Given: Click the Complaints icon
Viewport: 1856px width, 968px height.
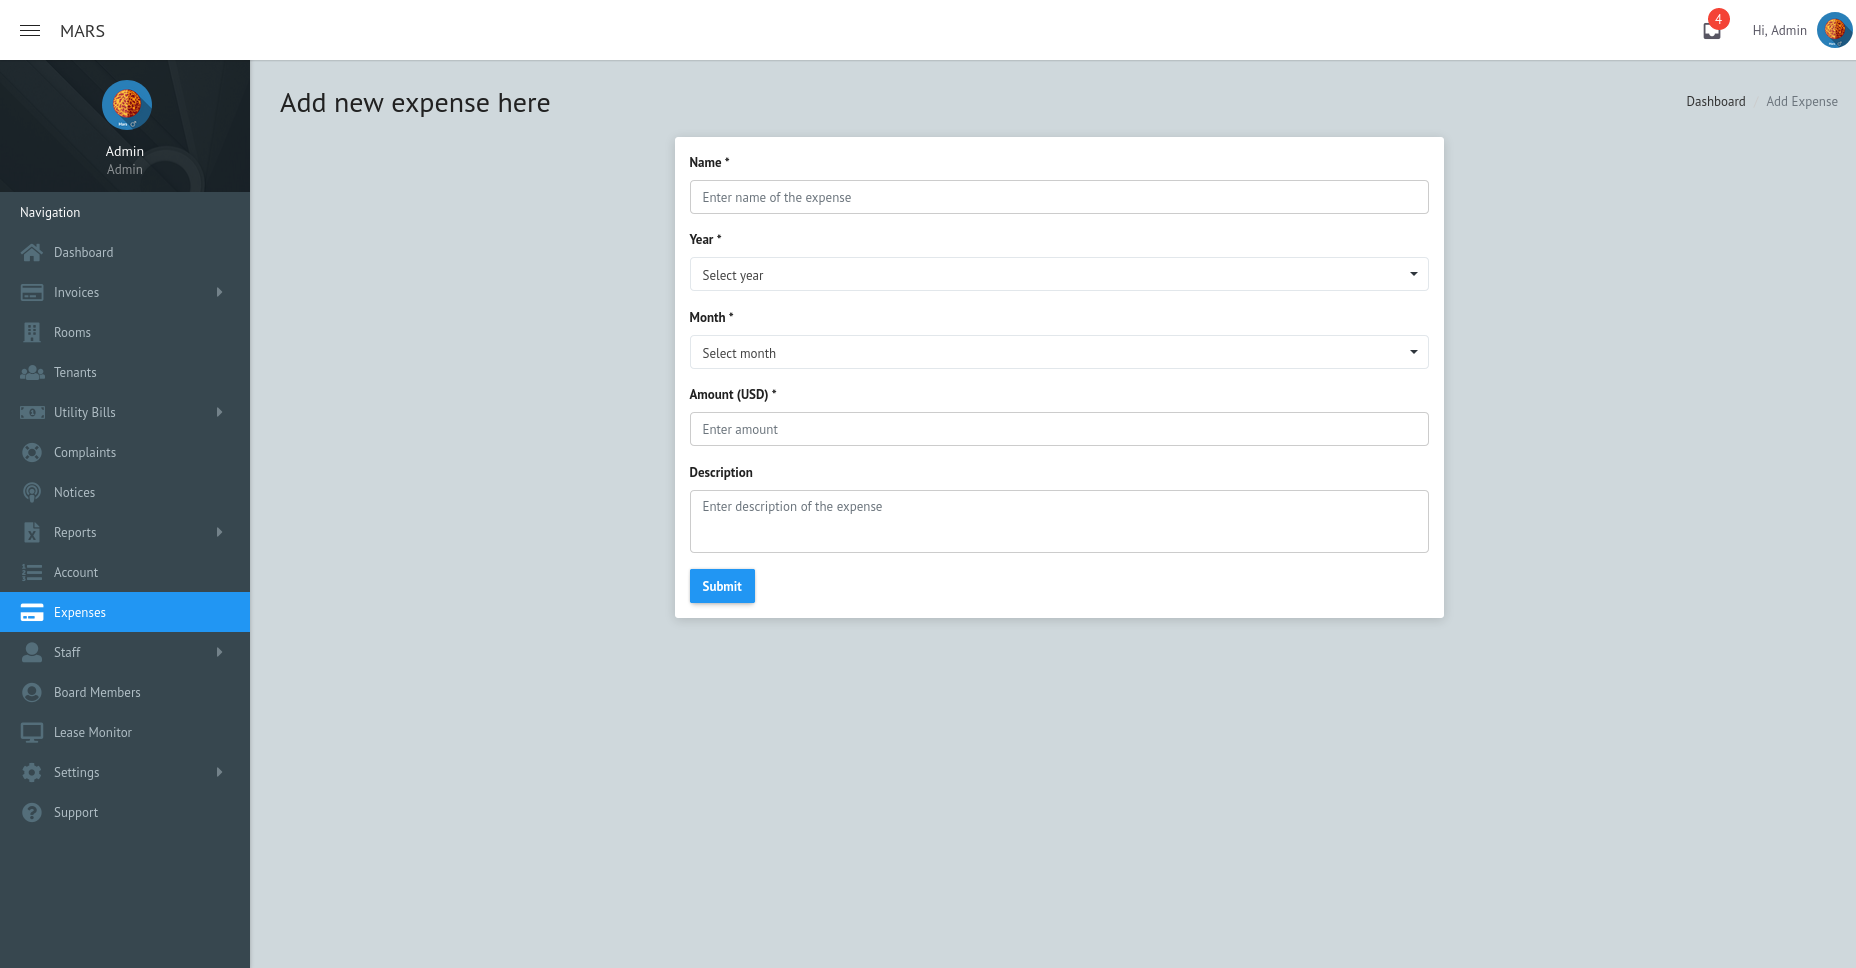Looking at the screenshot, I should [x=31, y=452].
